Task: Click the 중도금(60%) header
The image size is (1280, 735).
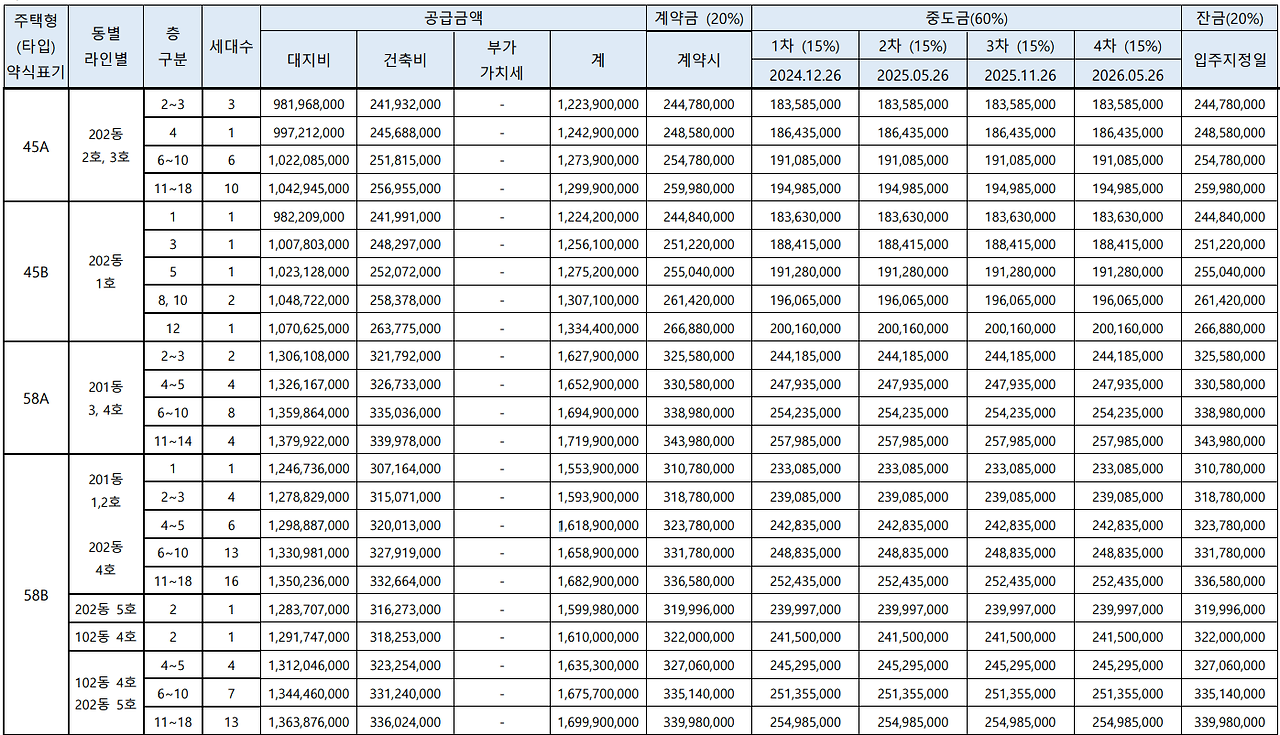Action: [966, 18]
